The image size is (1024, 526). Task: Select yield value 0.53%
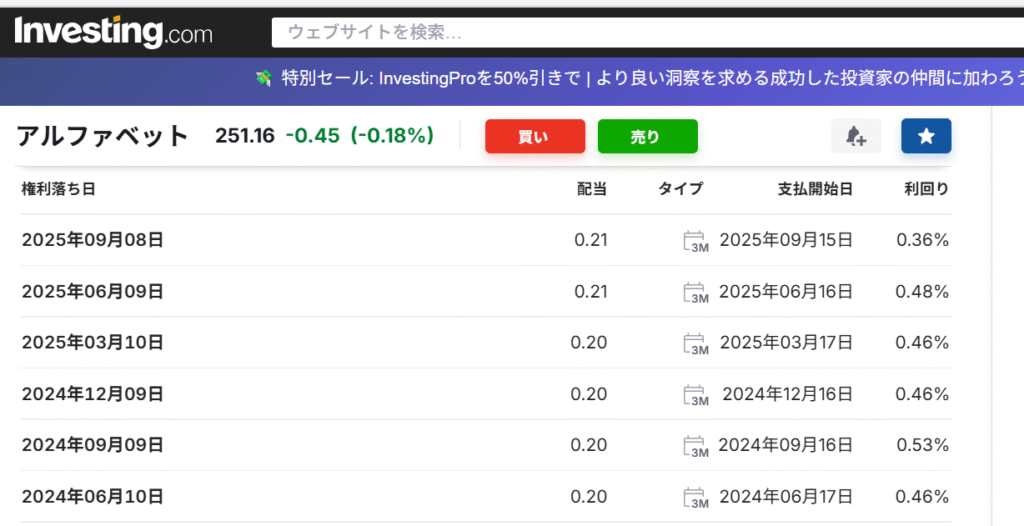[922, 446]
